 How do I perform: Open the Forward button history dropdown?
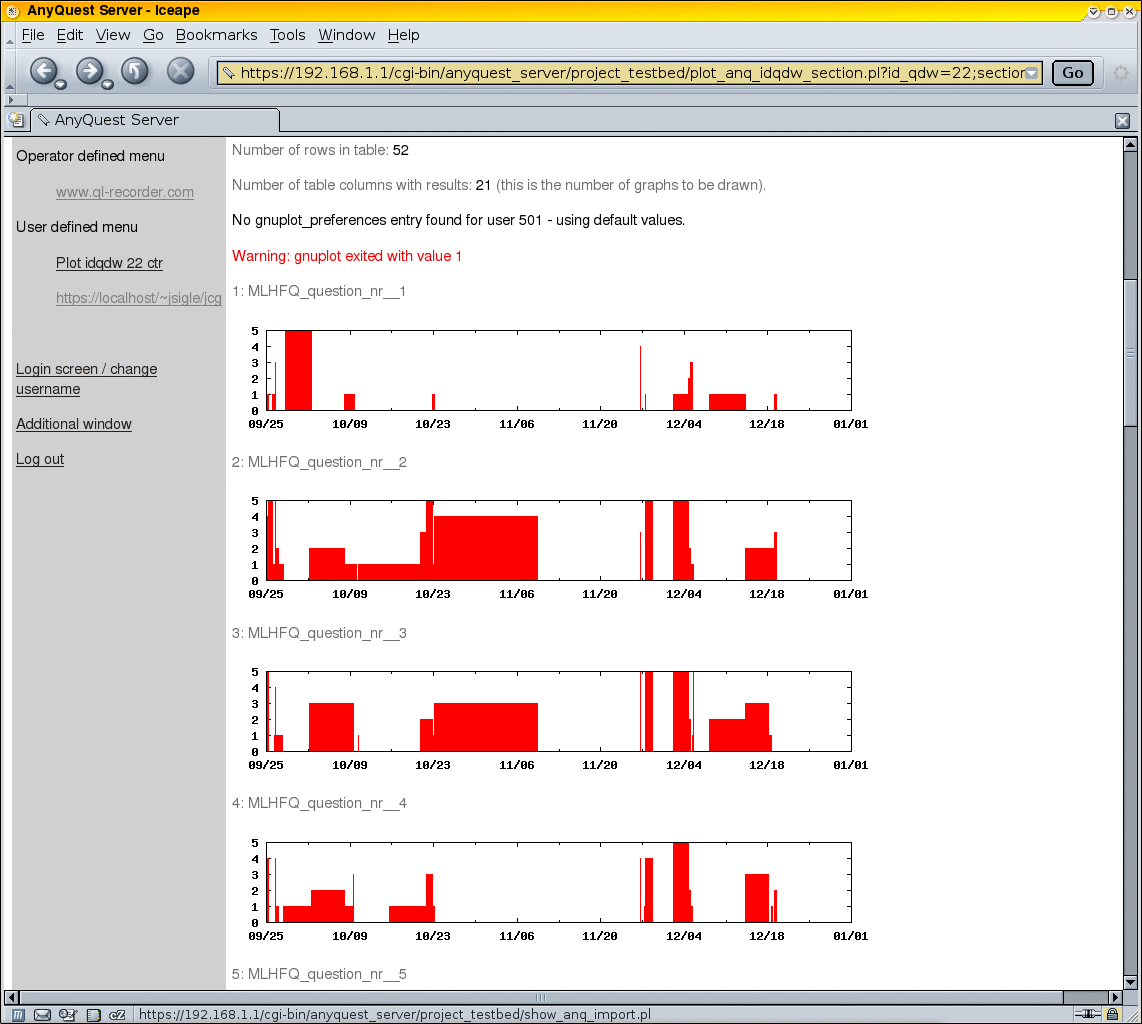pos(108,84)
